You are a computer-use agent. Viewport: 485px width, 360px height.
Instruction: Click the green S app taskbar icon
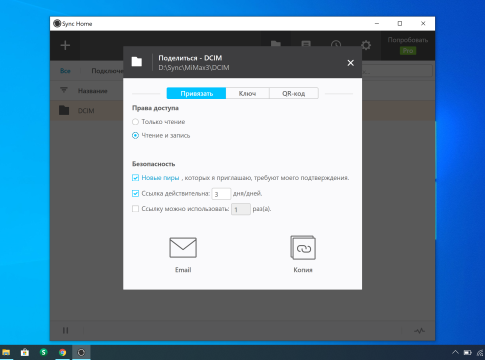pyautogui.click(x=43, y=352)
